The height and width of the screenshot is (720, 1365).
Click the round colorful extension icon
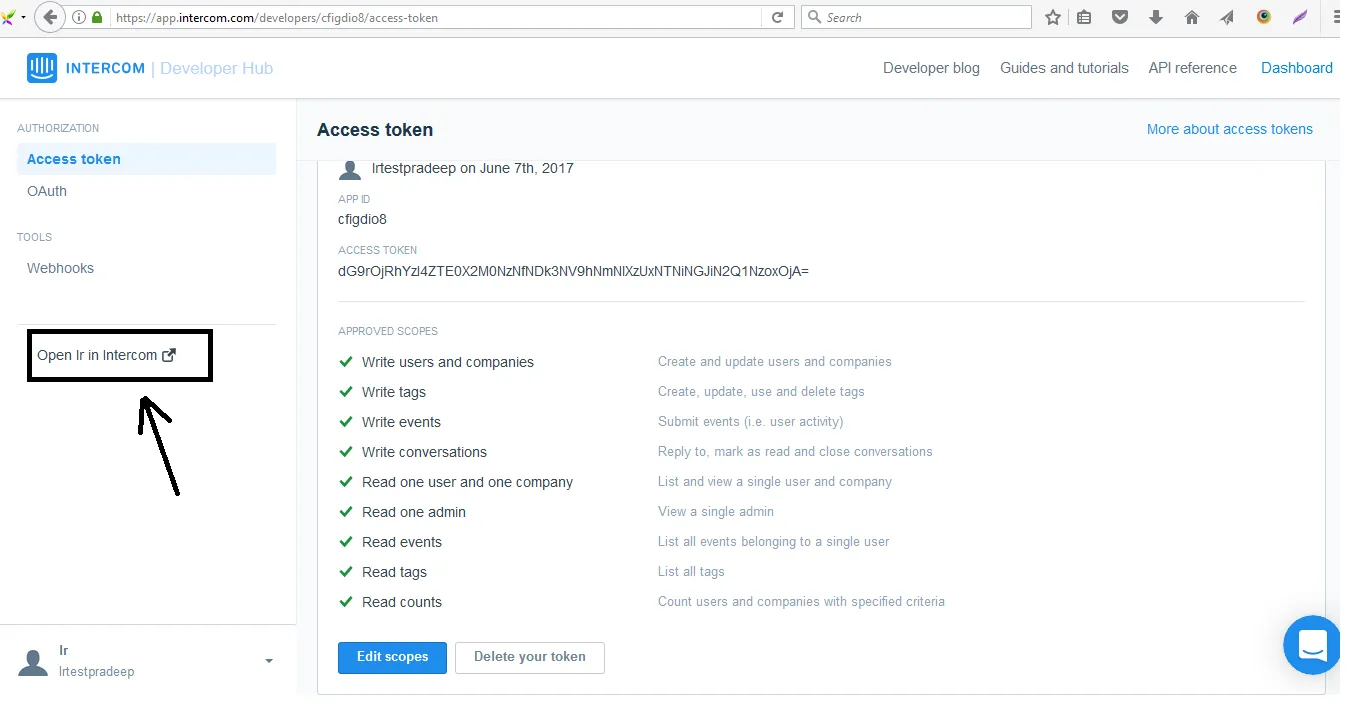(1264, 17)
